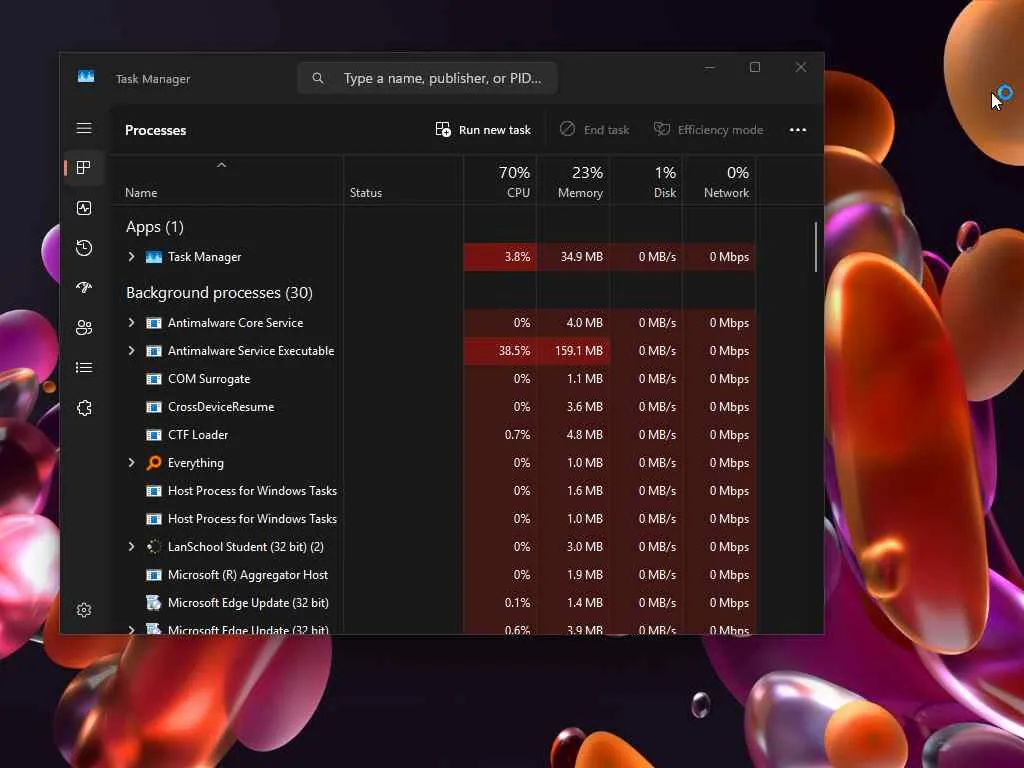Click the vertical scrollbar thumb
Screen dimensions: 1024x768
(x=816, y=247)
